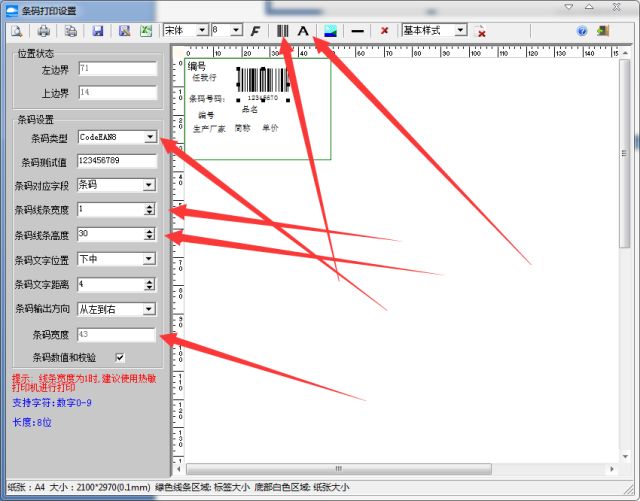Select the line drawing tool icon
Image resolution: width=640 pixels, height=501 pixels.
(357, 31)
